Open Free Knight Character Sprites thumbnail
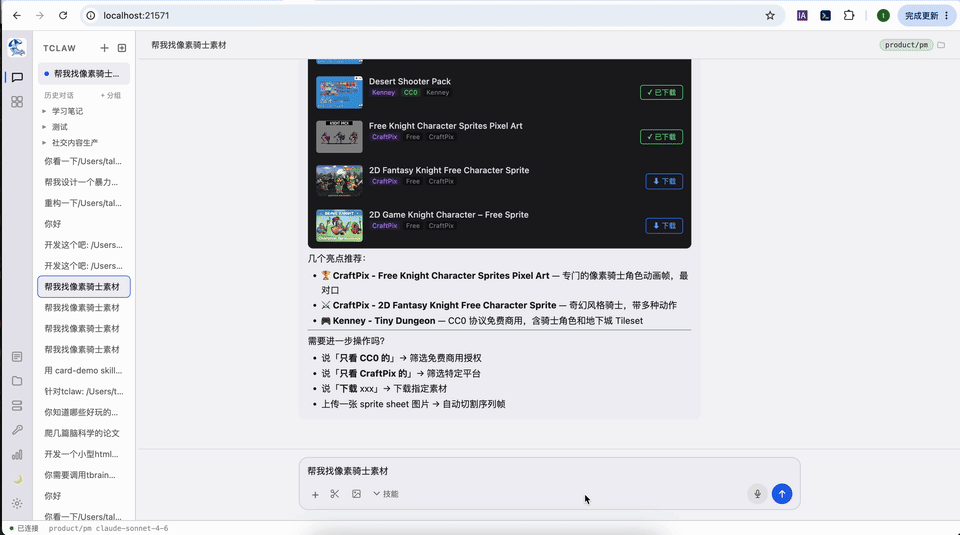960x535 pixels. (339, 137)
